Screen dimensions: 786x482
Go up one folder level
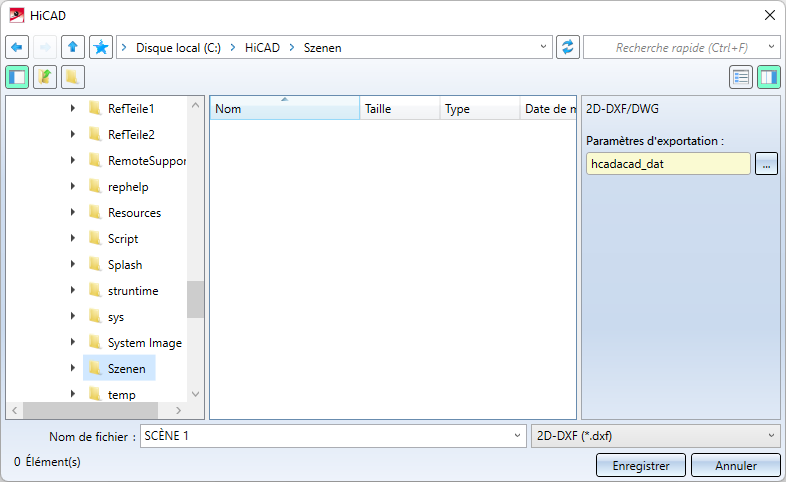point(73,48)
